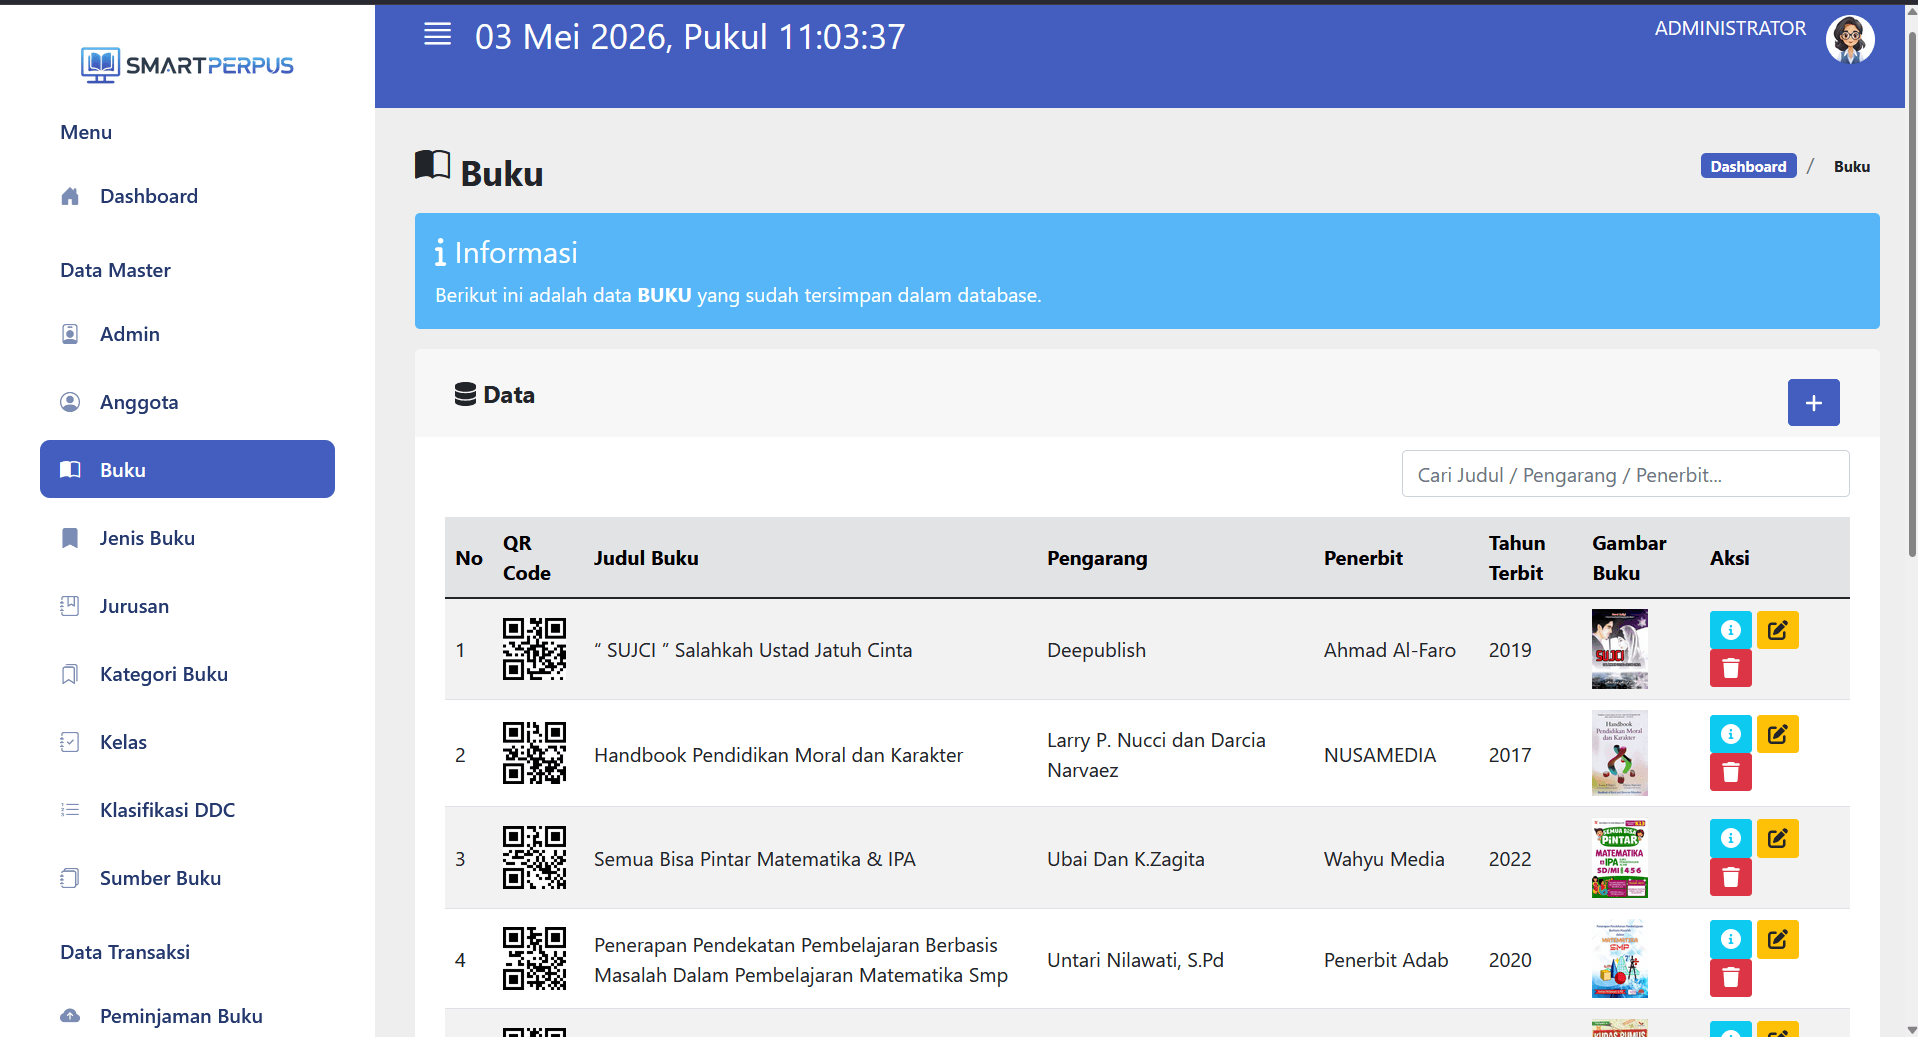Delete Semua Bisa Pintar Matematika & IPA
The width and height of the screenshot is (1918, 1037).
(x=1730, y=877)
